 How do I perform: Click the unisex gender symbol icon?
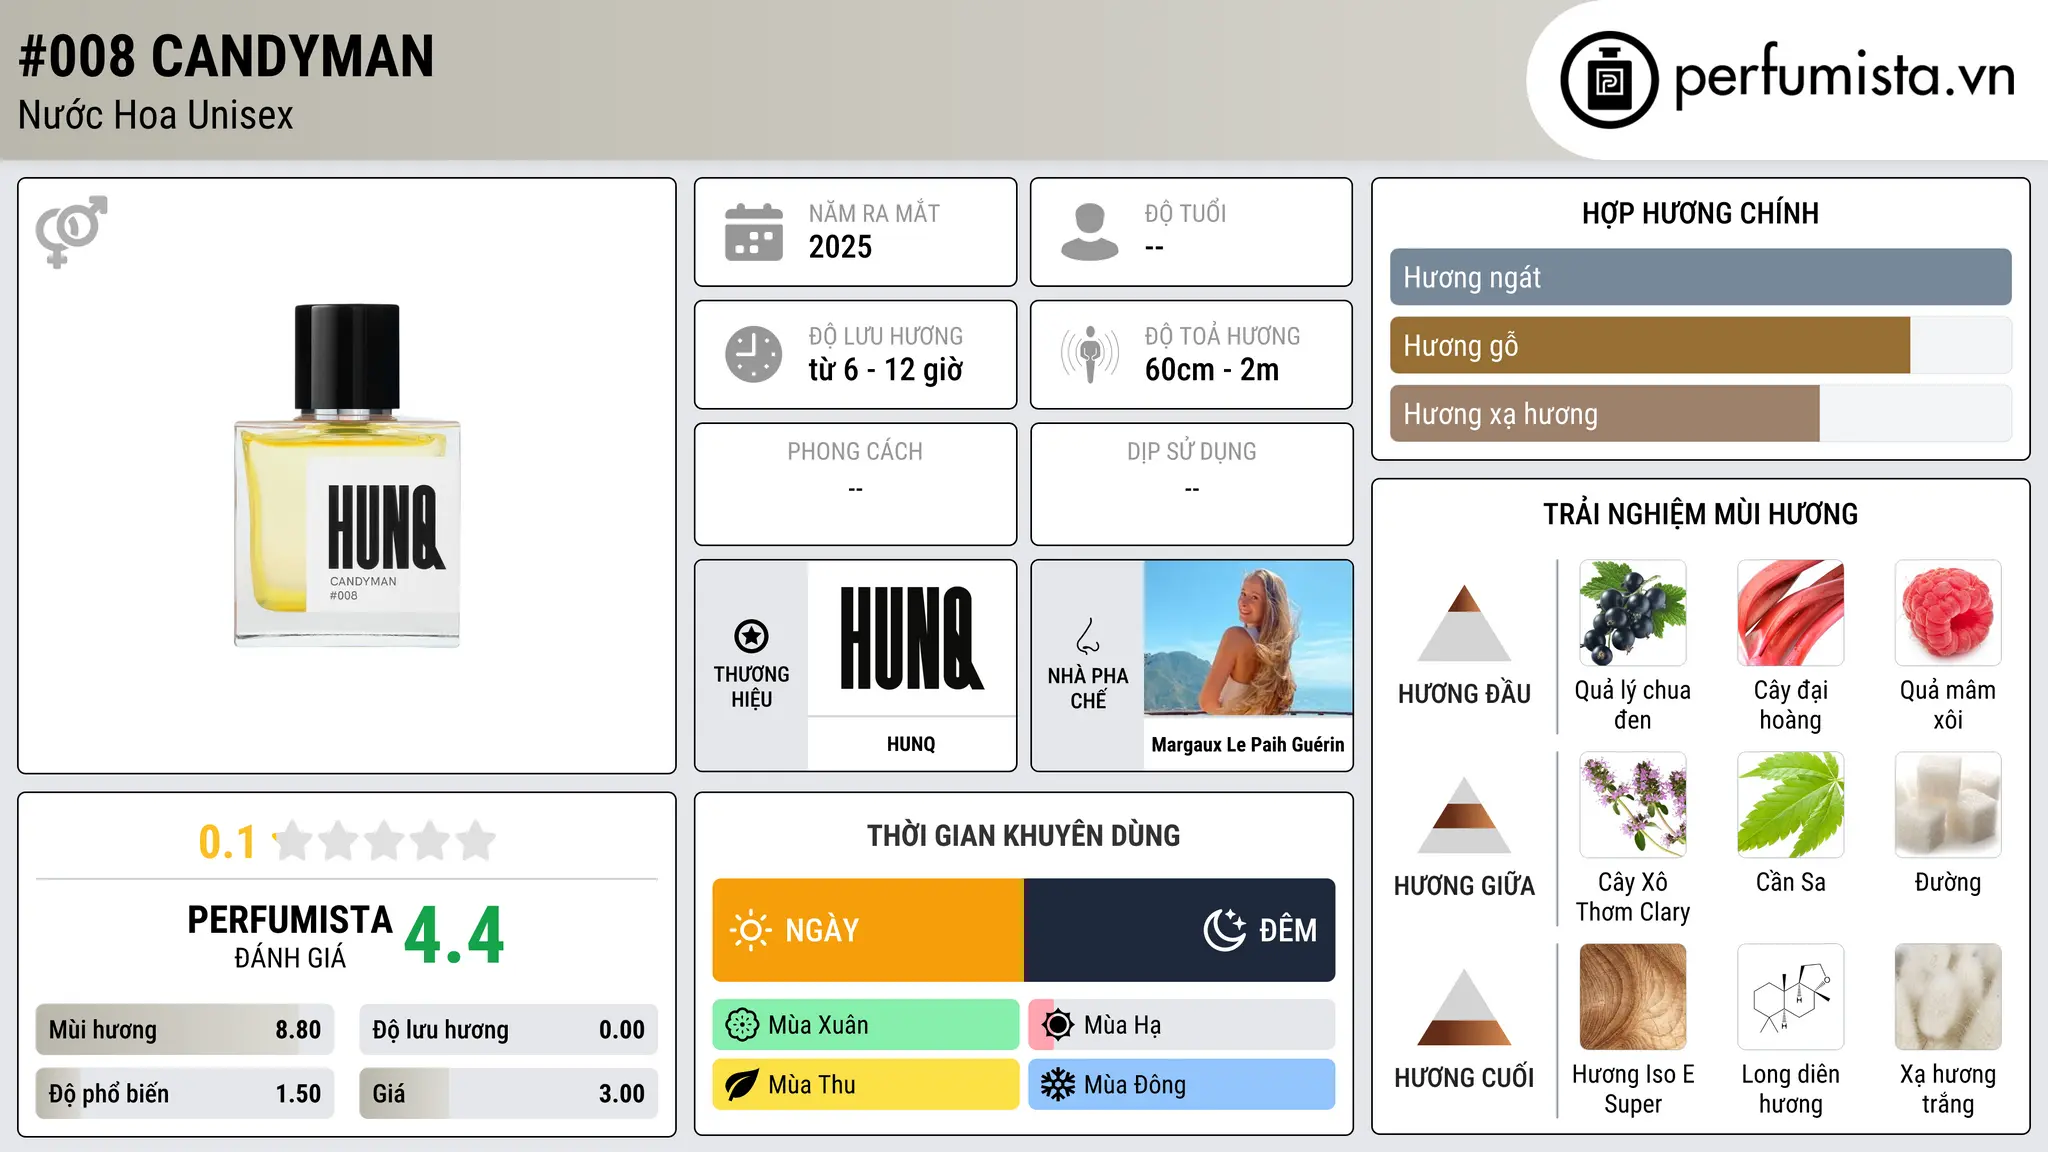point(71,231)
